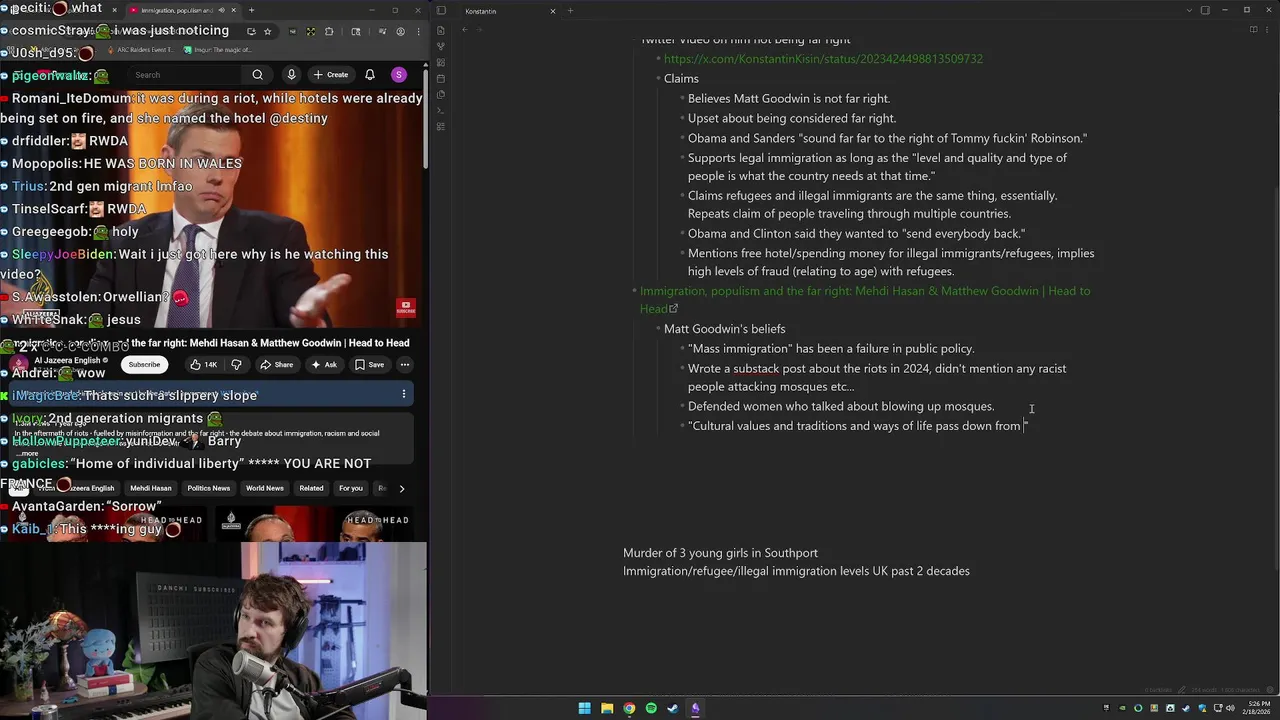Screen dimensions: 1280x720
Task: Open the ARC Raiders Event bookmark
Action: (x=140, y=49)
